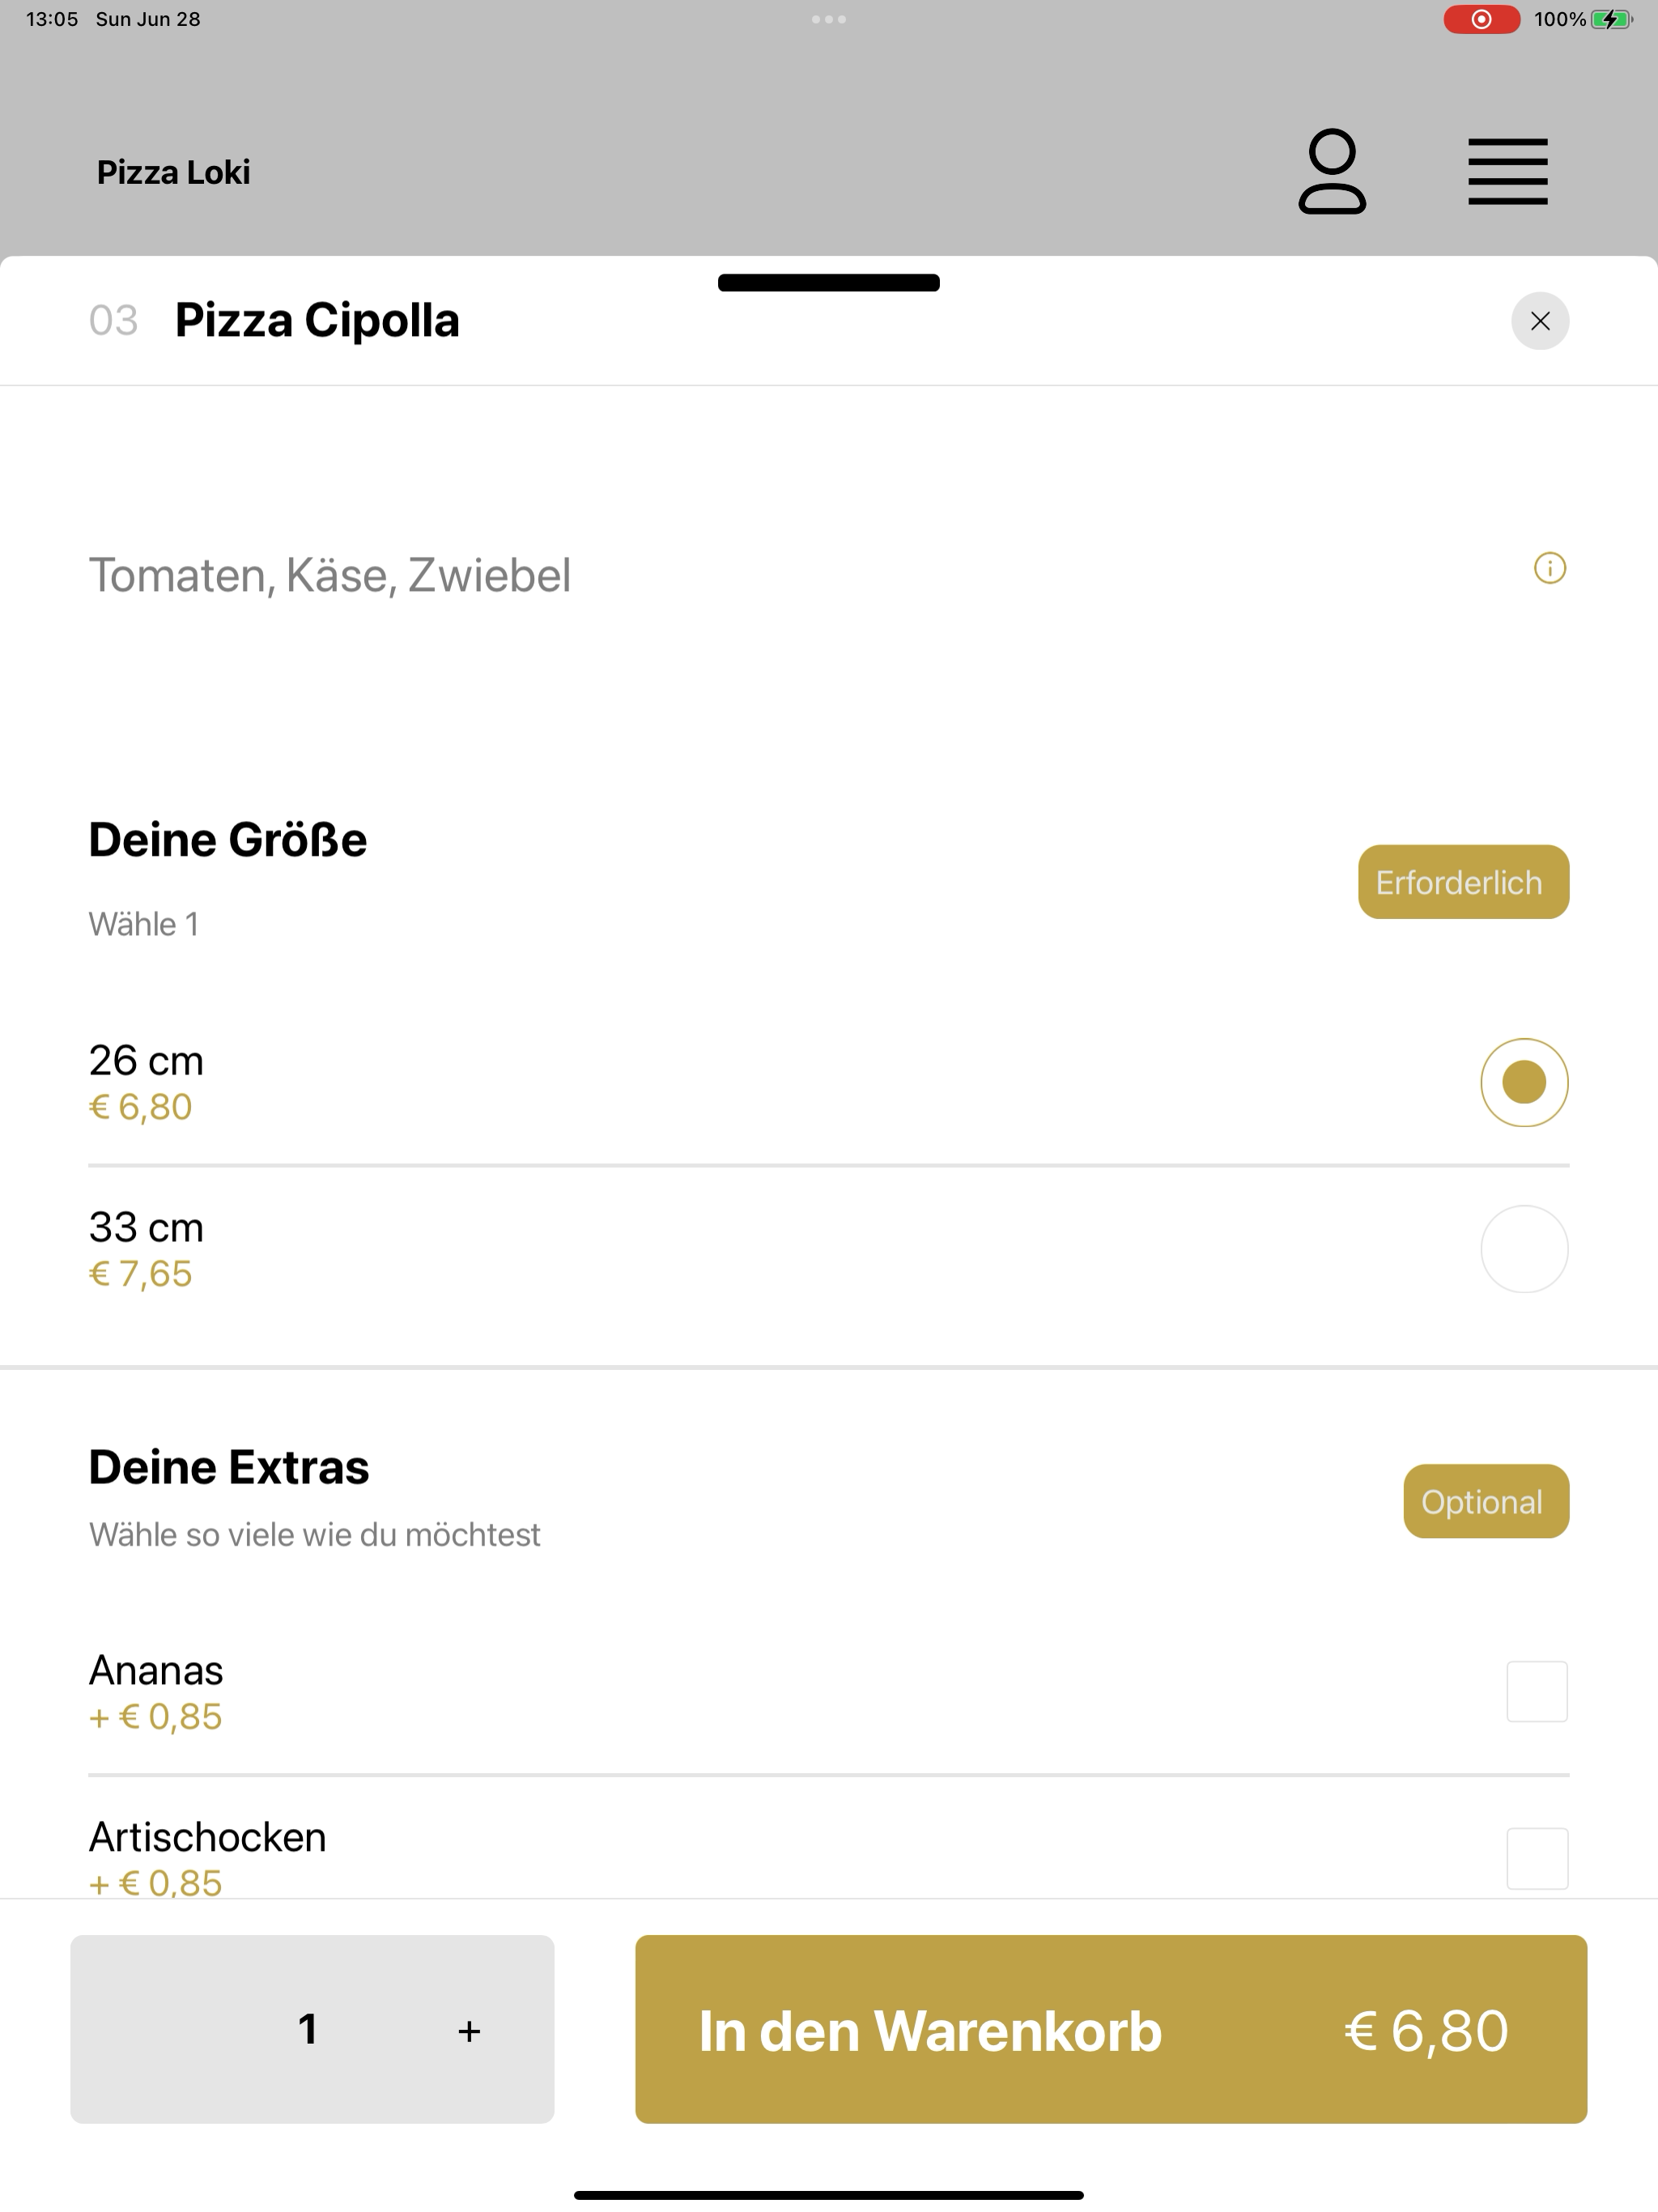Increase quantity with the plus button
The image size is (1658, 2212).
[469, 2031]
